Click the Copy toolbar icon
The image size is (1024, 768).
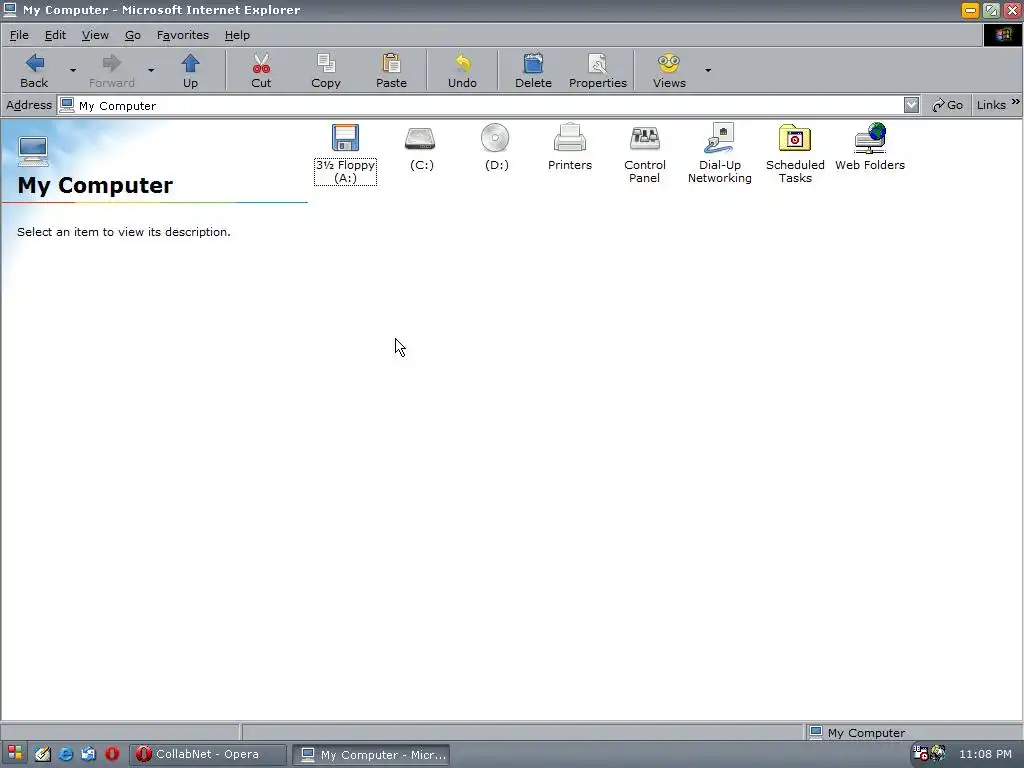point(326,63)
